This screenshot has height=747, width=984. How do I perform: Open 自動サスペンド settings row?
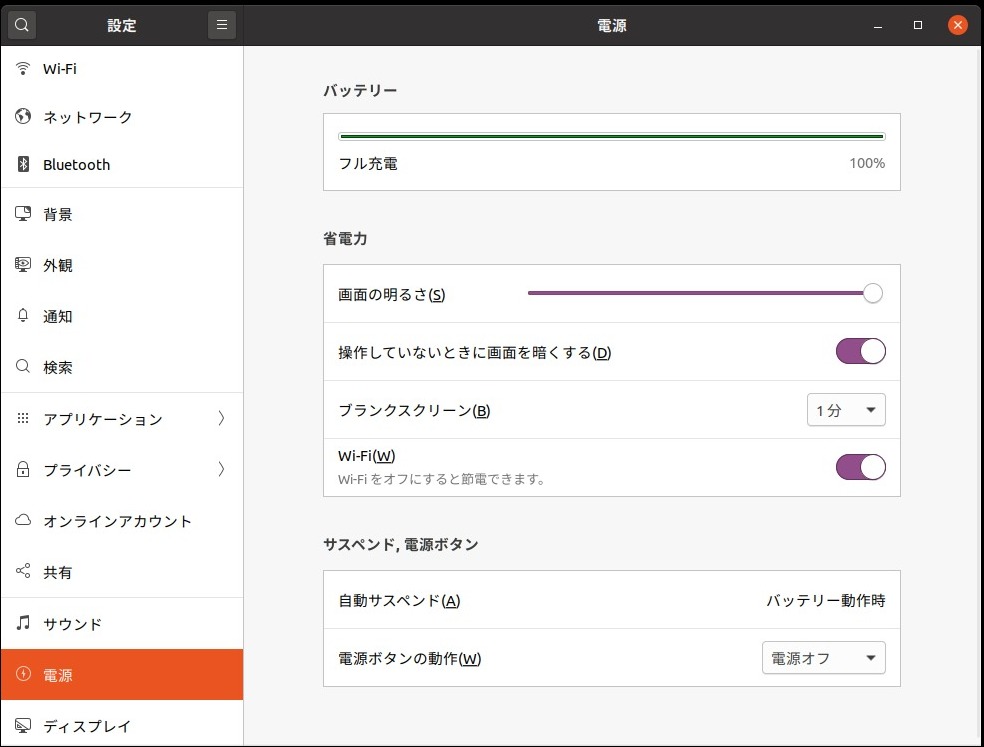(611, 601)
